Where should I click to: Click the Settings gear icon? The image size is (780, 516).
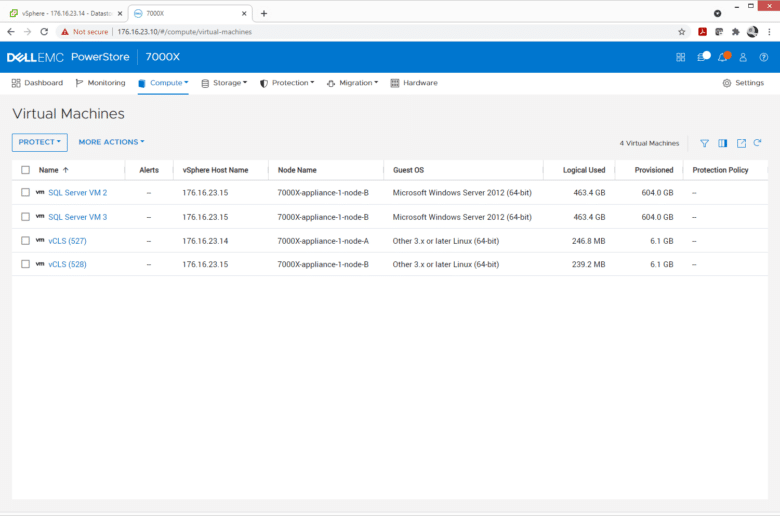click(x=727, y=83)
